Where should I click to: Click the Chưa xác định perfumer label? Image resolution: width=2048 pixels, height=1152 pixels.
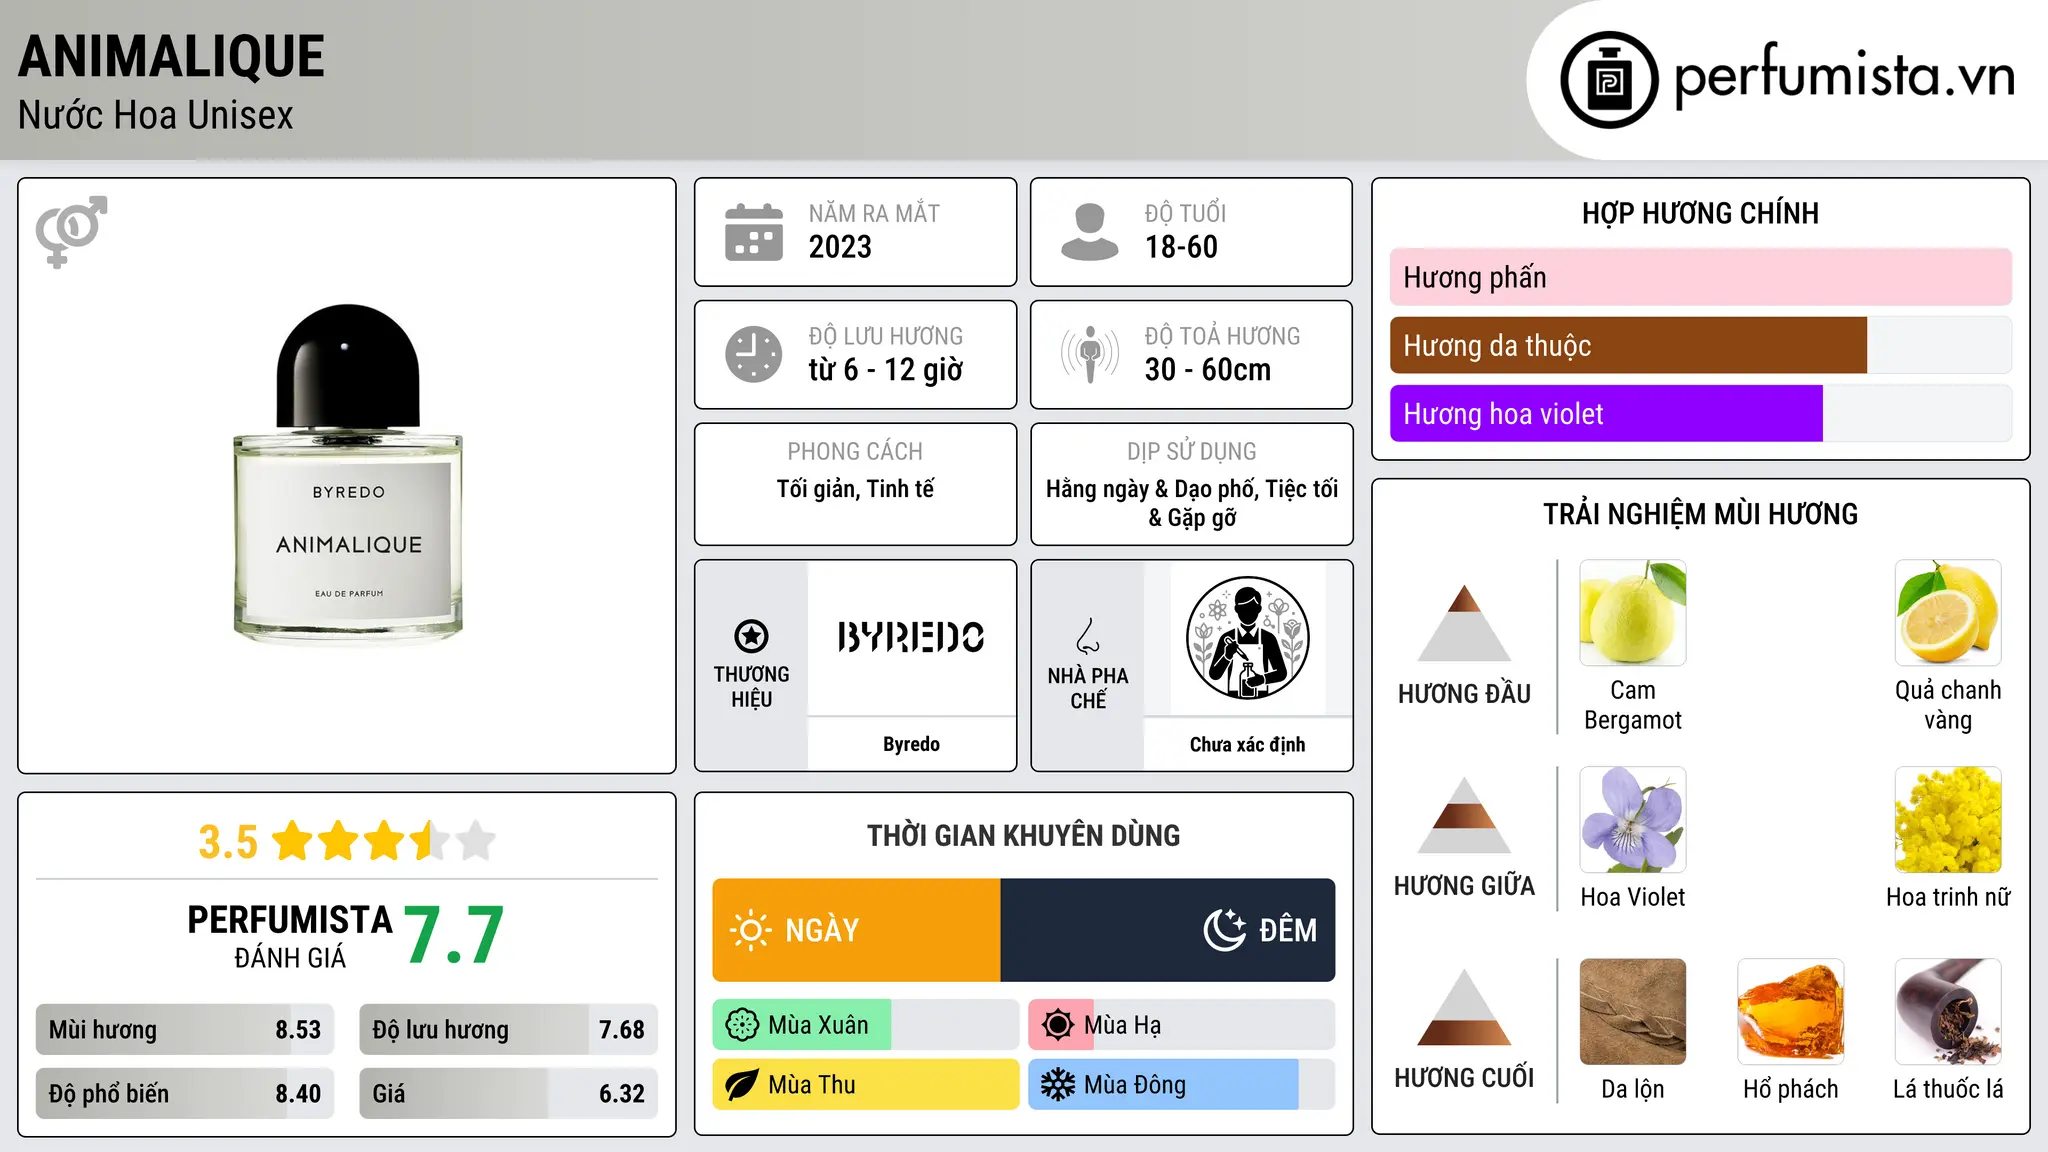point(1247,744)
